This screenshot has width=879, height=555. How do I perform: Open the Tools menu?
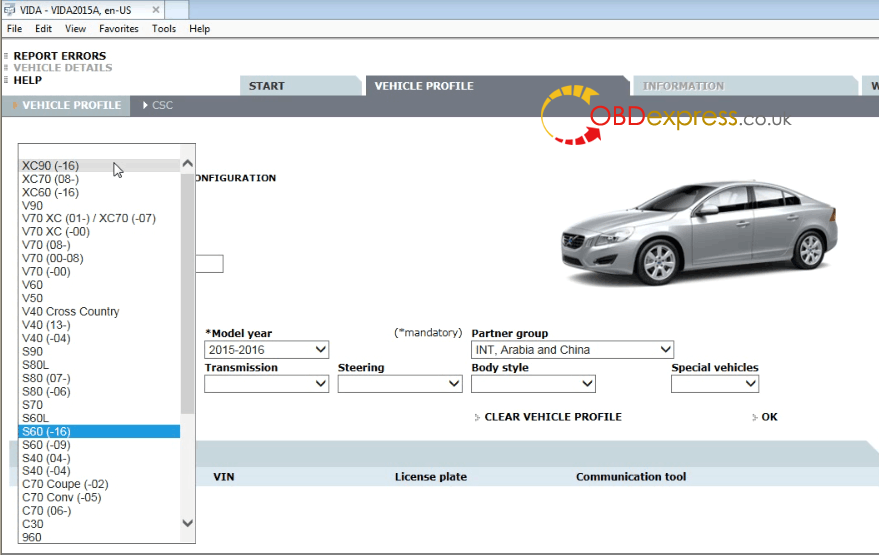pos(164,29)
